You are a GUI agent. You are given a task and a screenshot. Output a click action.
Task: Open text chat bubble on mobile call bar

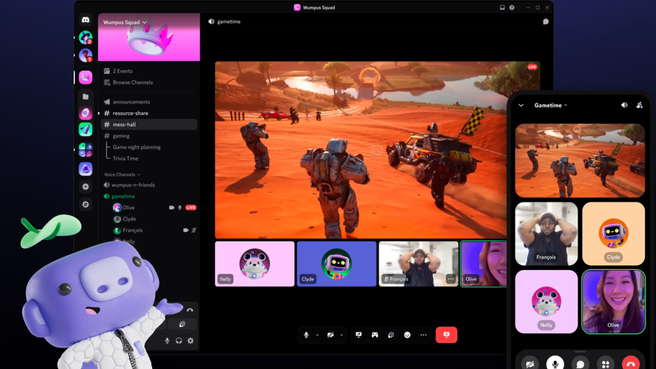coord(580,364)
